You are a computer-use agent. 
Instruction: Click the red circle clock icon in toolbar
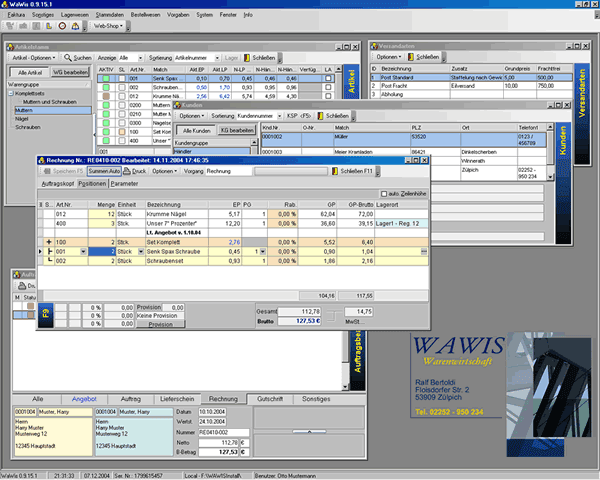tap(62, 26)
